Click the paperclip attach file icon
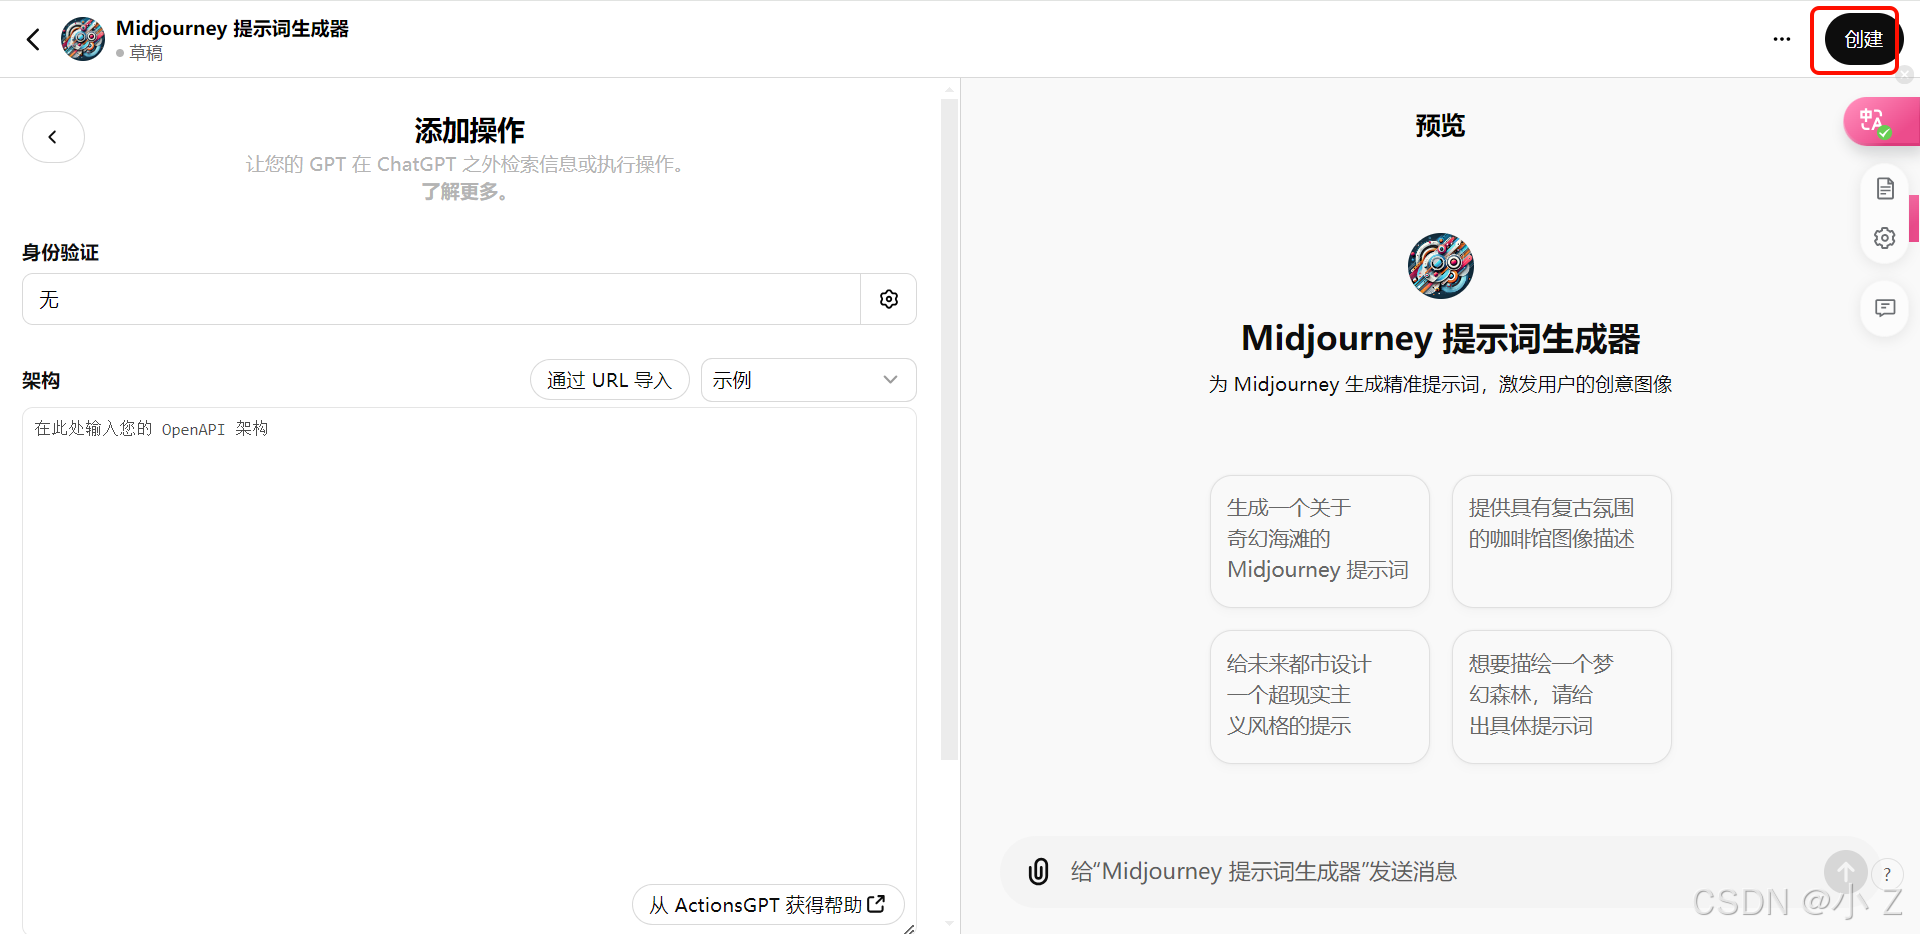This screenshot has width=1920, height=934. pyautogui.click(x=1039, y=872)
